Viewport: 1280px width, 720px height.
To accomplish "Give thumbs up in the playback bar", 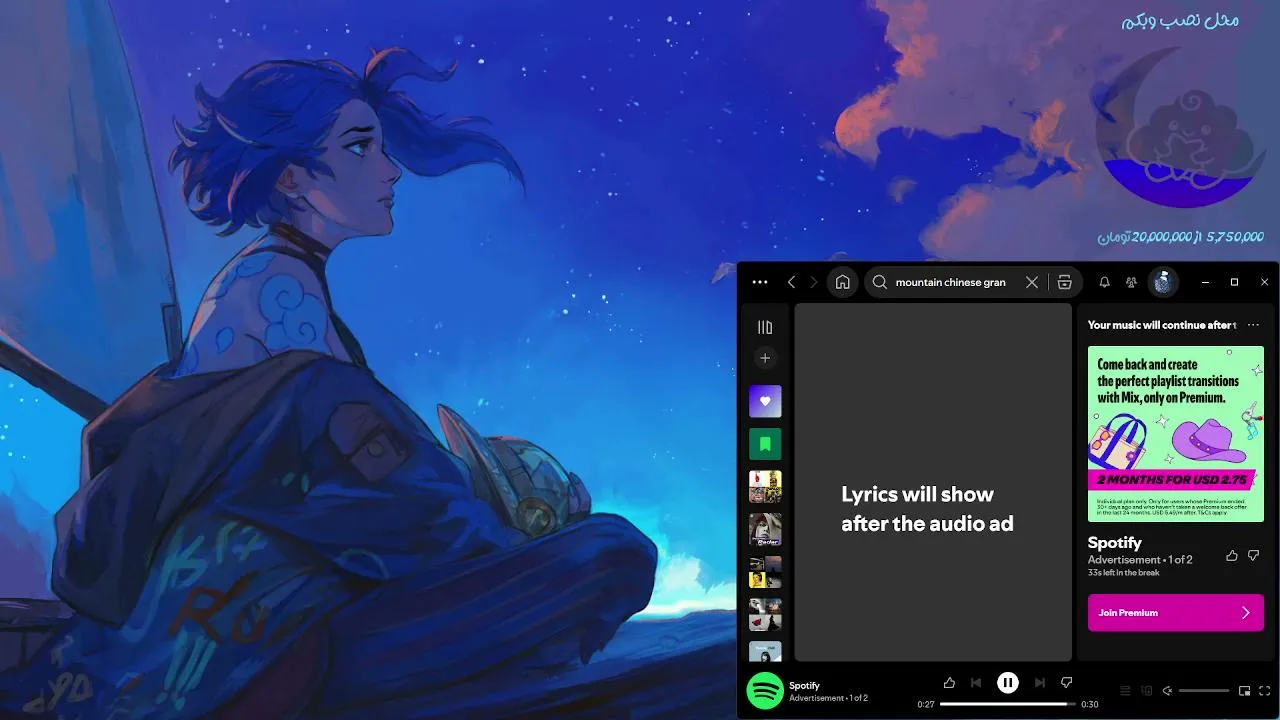I will (x=949, y=683).
